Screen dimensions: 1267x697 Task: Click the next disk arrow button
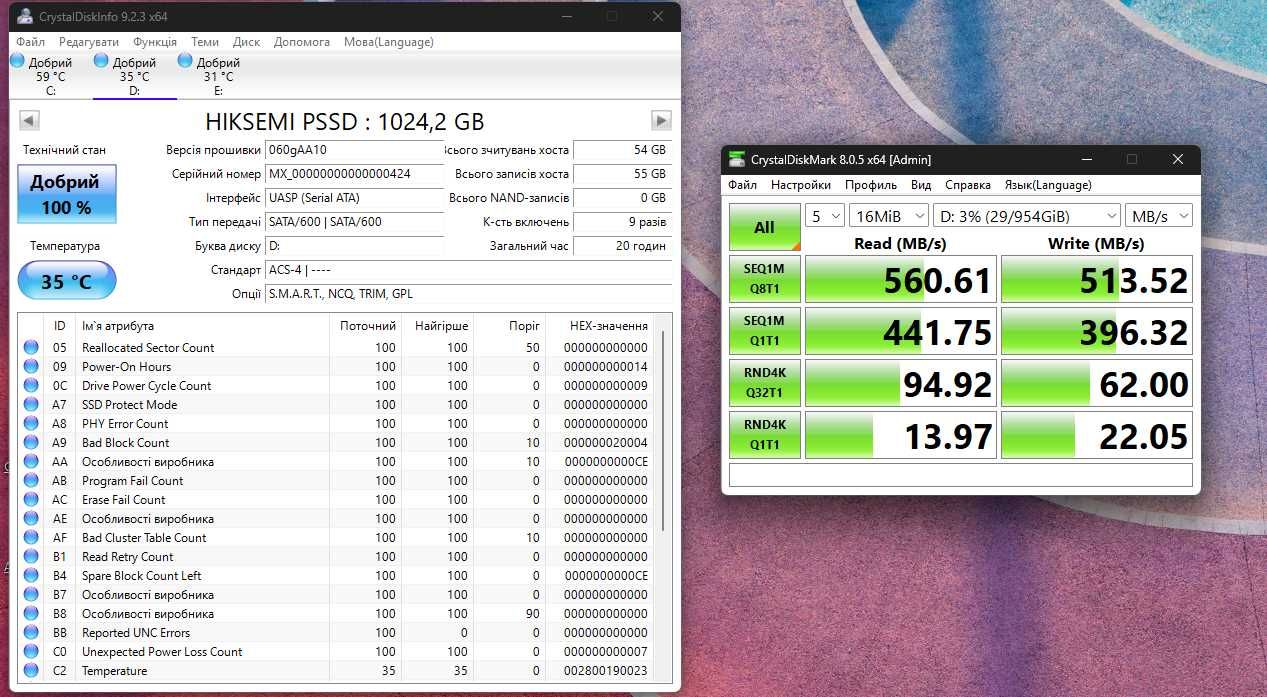click(x=661, y=121)
